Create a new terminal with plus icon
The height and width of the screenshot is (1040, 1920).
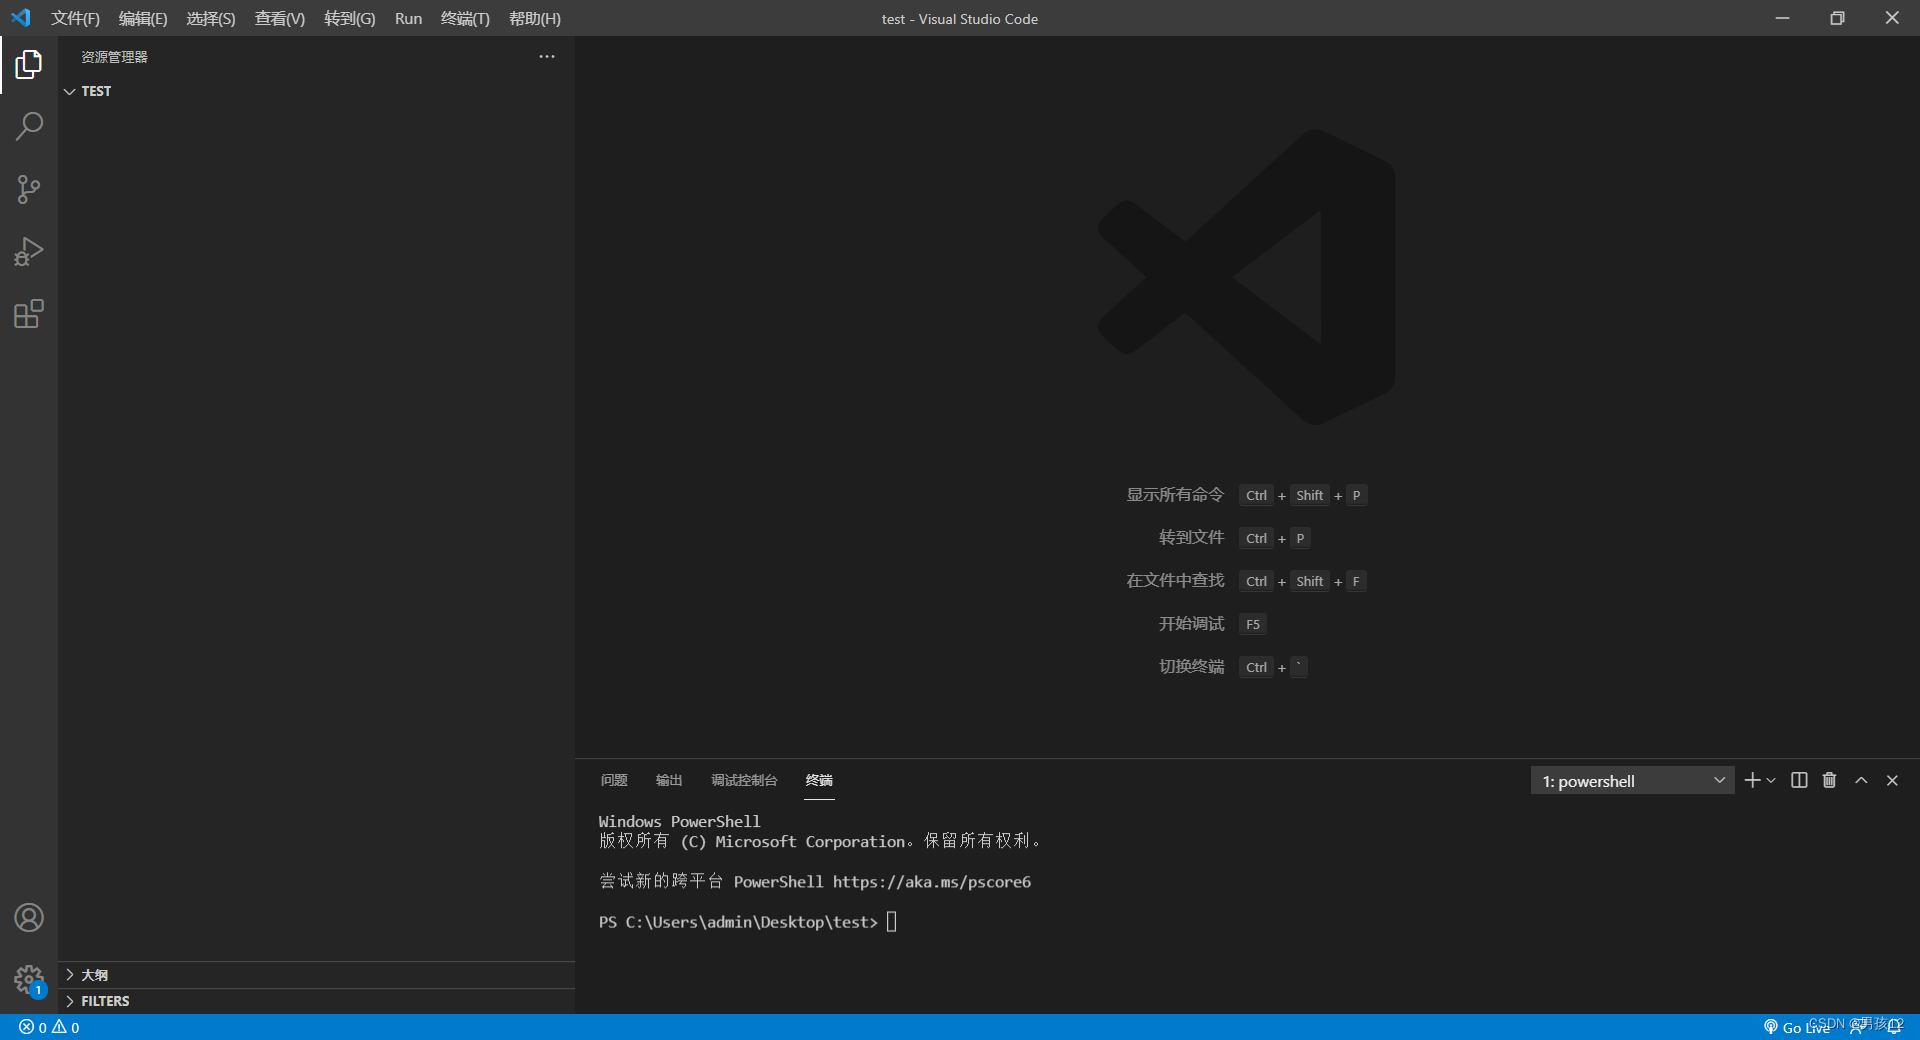[x=1752, y=780]
